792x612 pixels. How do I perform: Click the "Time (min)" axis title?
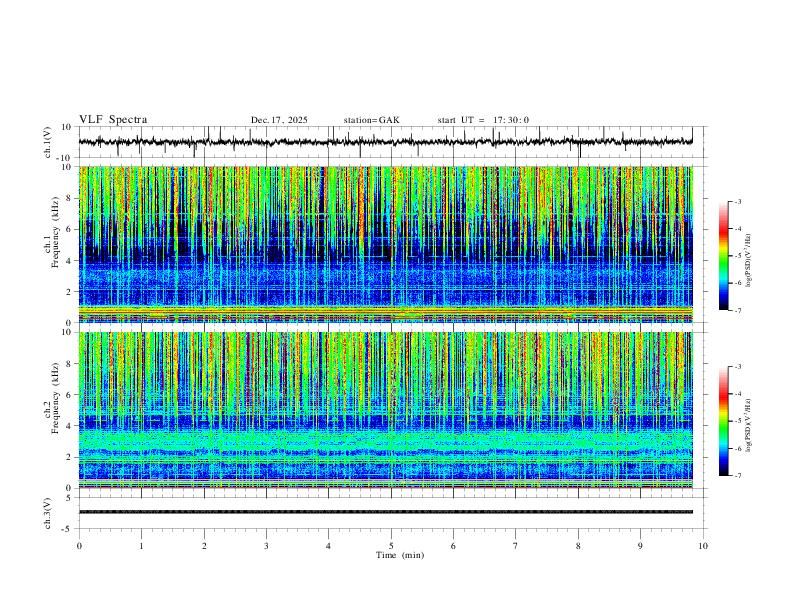click(400, 555)
